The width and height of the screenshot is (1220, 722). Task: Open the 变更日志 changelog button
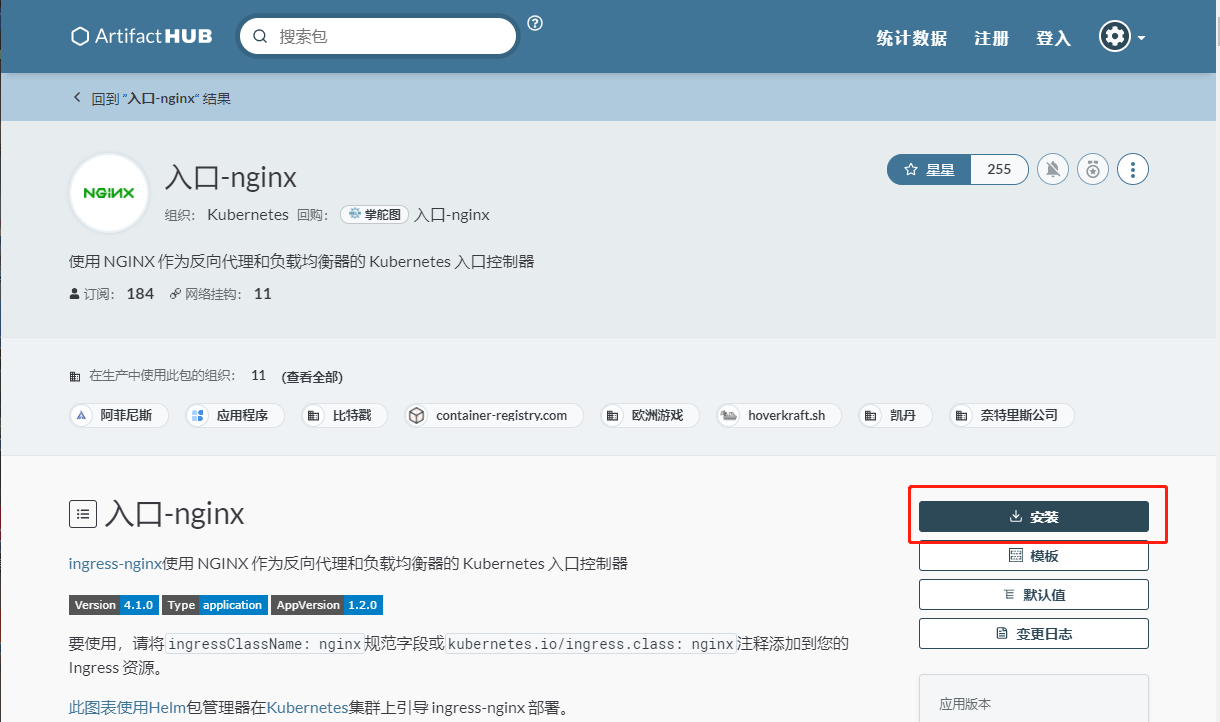(x=1034, y=634)
